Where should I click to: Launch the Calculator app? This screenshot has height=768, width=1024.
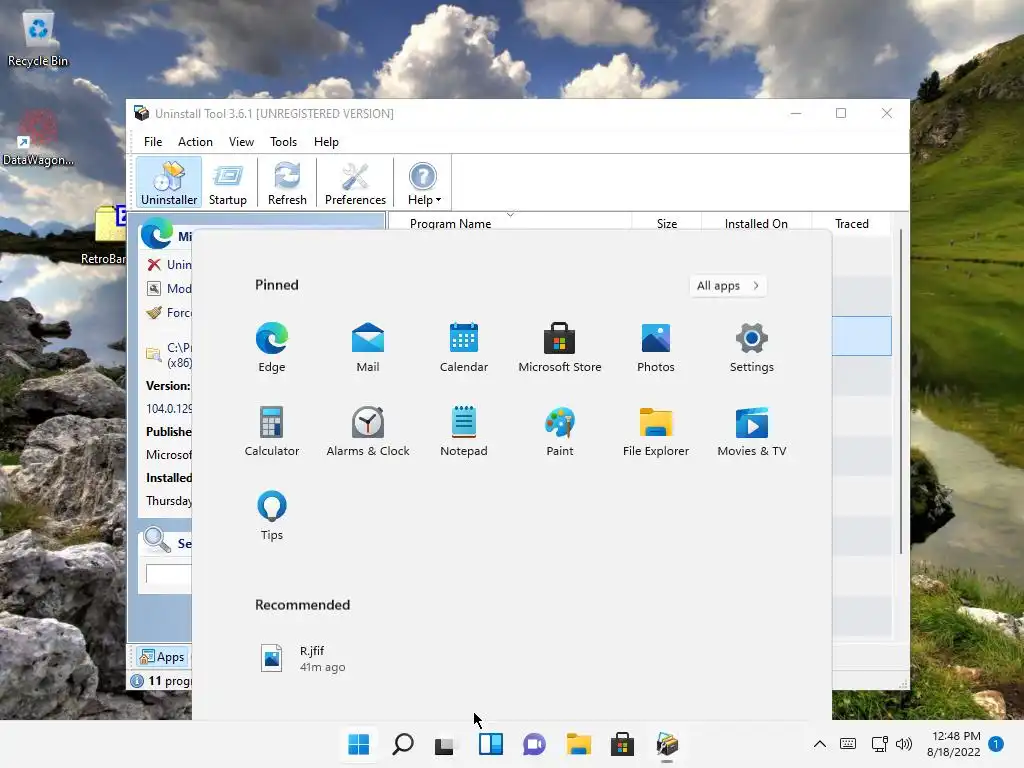point(272,431)
